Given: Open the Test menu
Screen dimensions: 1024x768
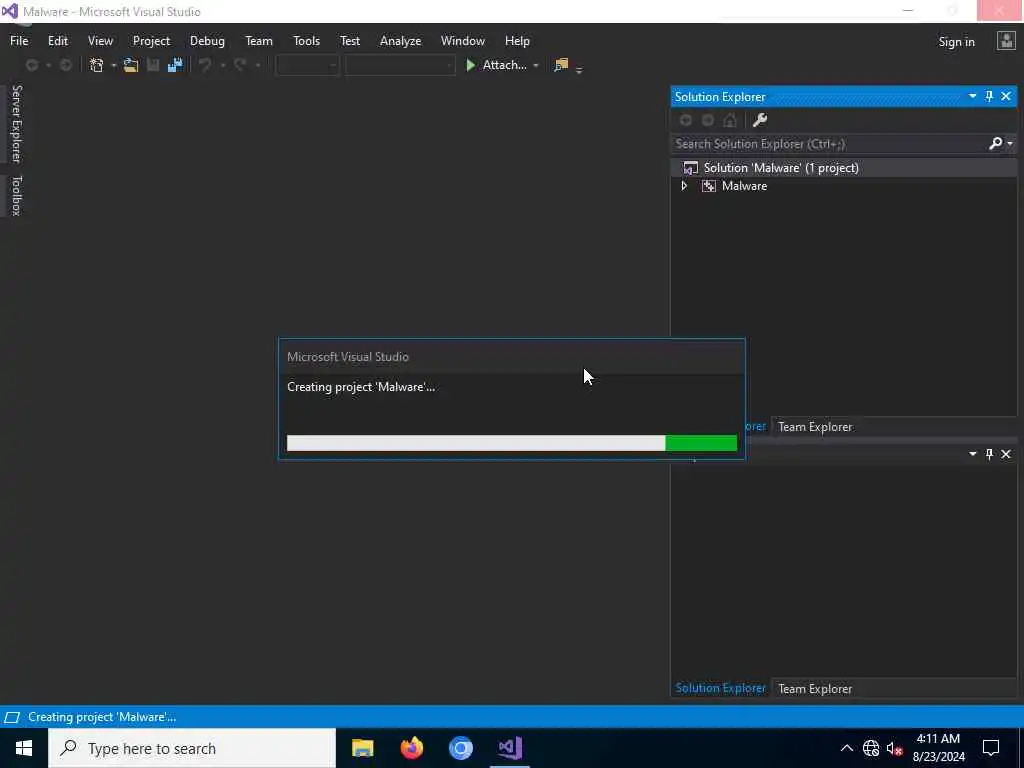Looking at the screenshot, I should (349, 40).
